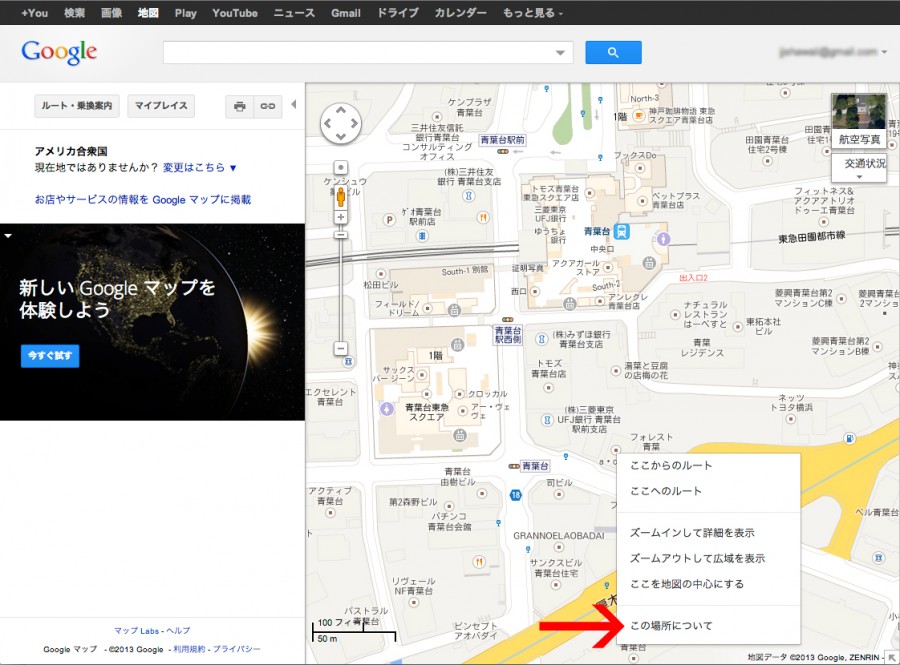Screen dimensions: 900x665
Task: Expand the 交通状況 traffic dropdown
Action: pyautogui.click(x=859, y=168)
